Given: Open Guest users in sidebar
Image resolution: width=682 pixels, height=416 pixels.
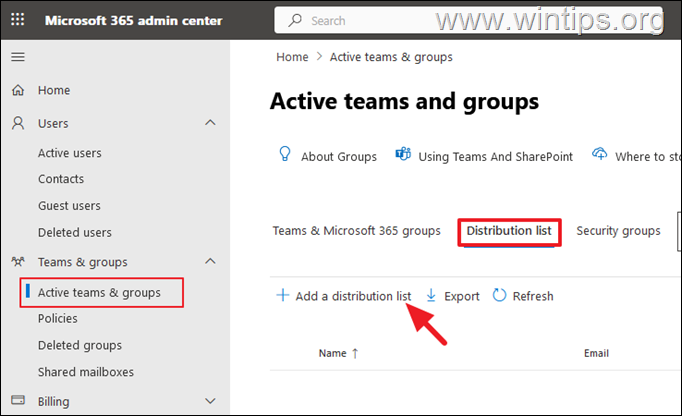Looking at the screenshot, I should coord(69,205).
